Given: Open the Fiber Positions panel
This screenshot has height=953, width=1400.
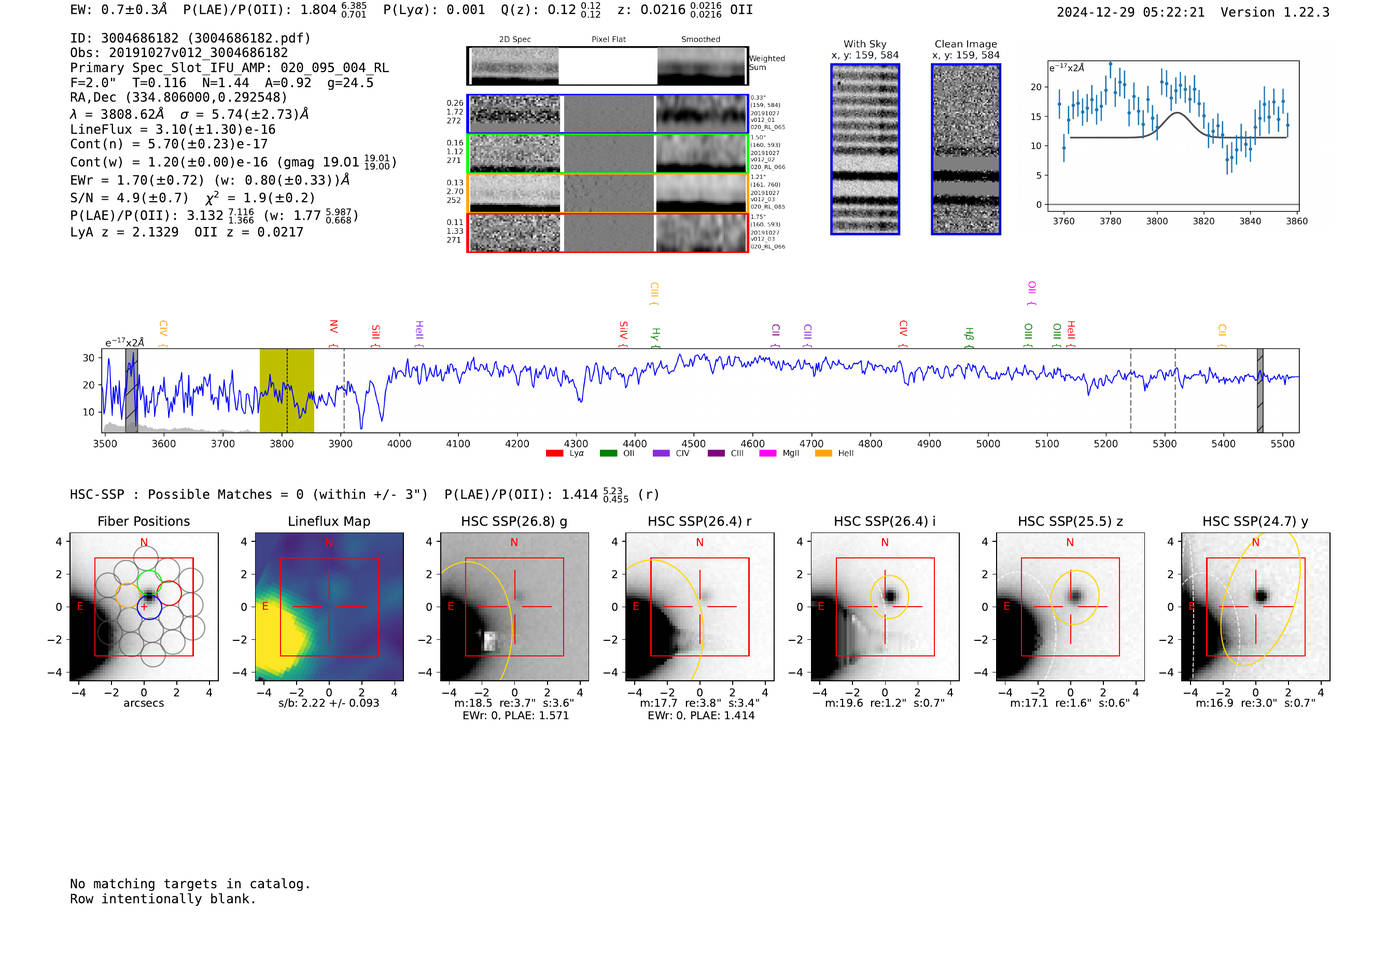Looking at the screenshot, I should 143,607.
